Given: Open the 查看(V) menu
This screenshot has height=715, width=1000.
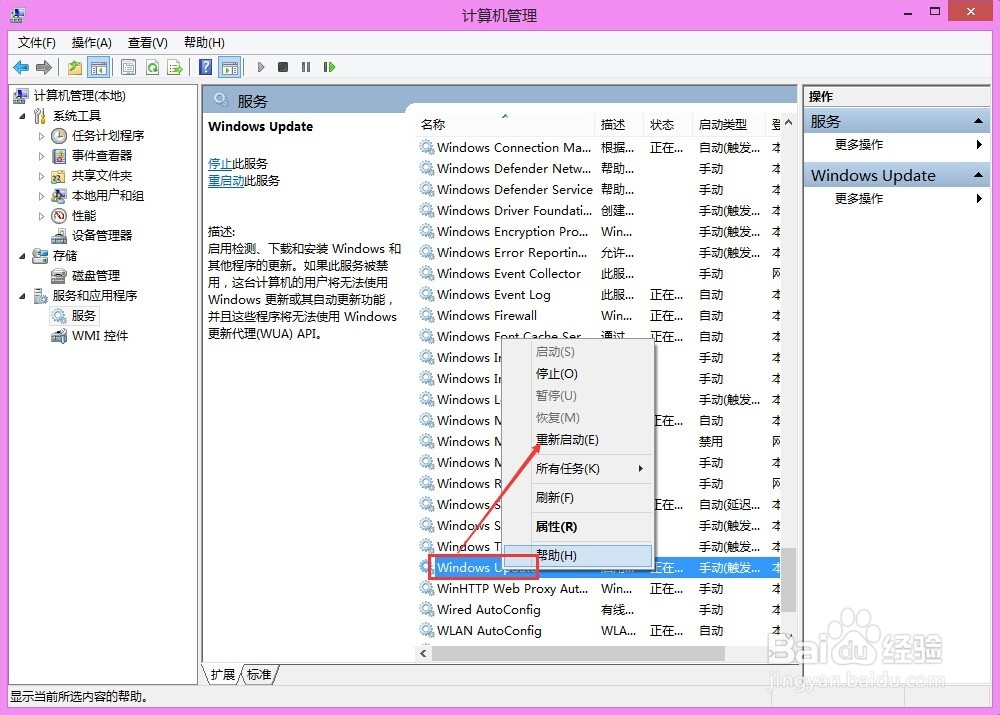Looking at the screenshot, I should [146, 42].
